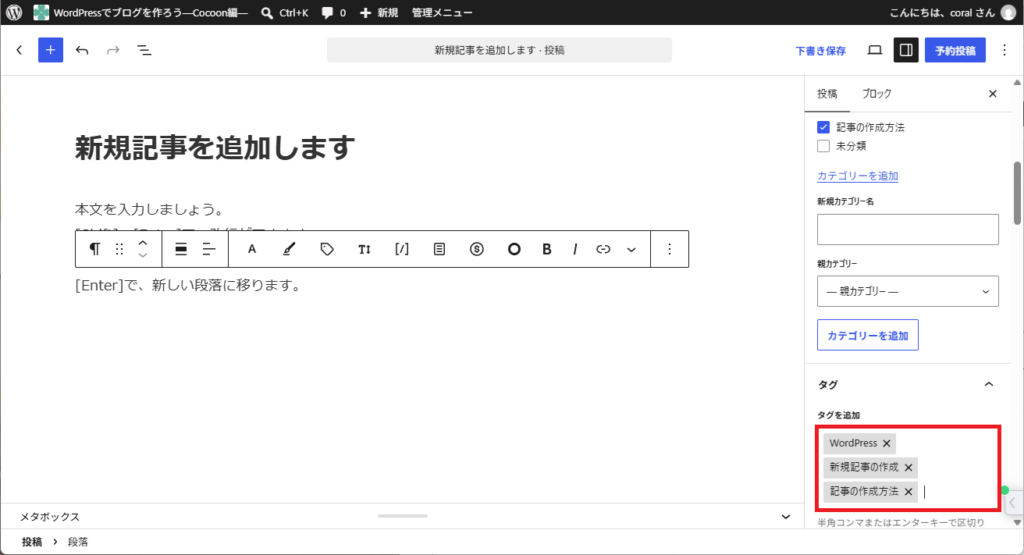Remove the WordPress tag
The height and width of the screenshot is (555, 1024).
pos(886,443)
